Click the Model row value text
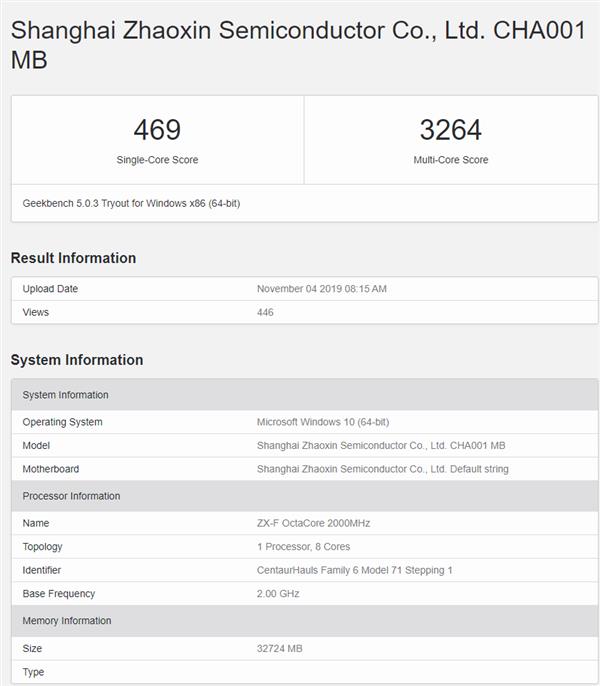This screenshot has width=600, height=686. [380, 445]
